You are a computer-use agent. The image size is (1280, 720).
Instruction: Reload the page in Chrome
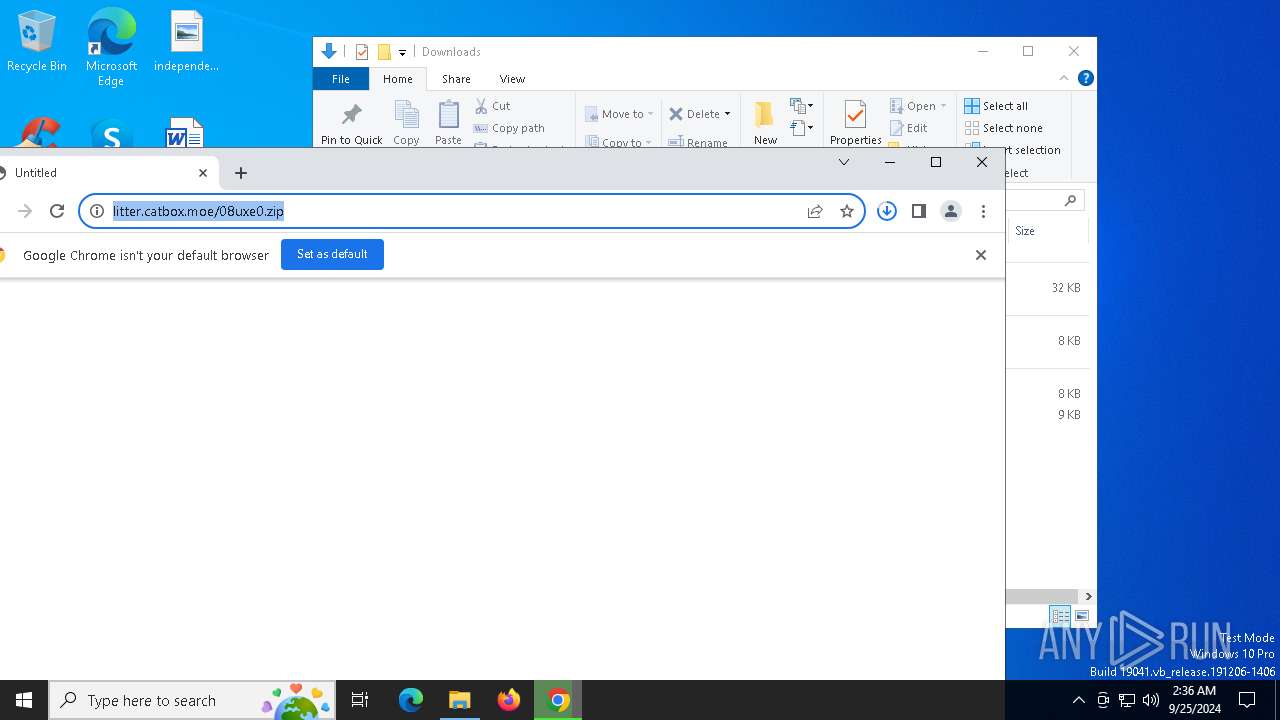point(57,211)
